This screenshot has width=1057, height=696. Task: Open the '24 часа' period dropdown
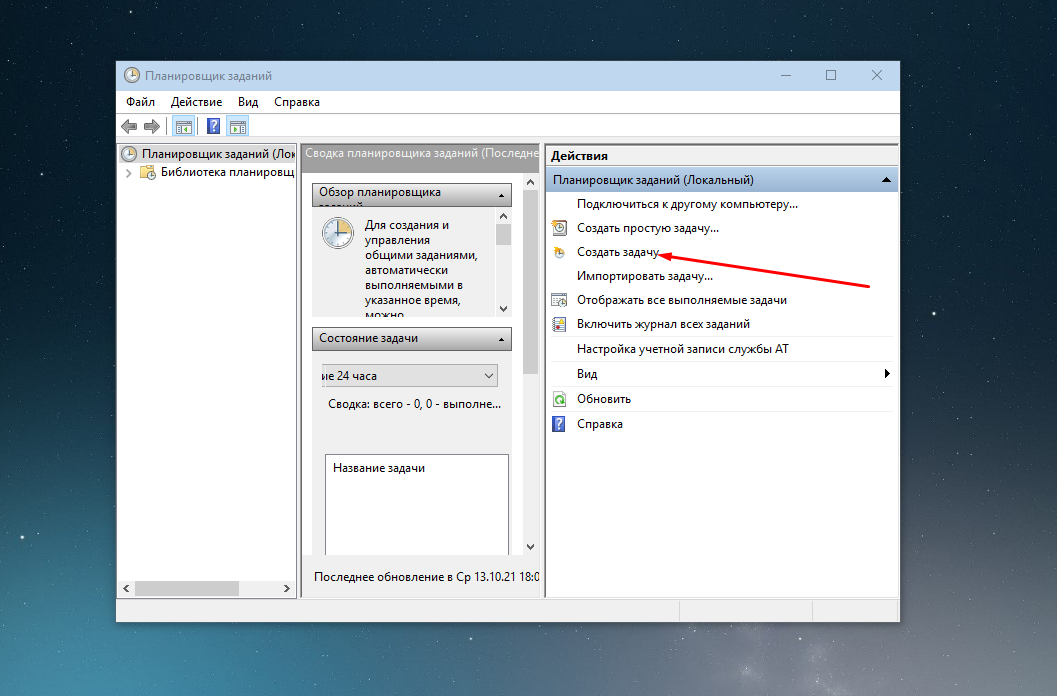[x=489, y=376]
